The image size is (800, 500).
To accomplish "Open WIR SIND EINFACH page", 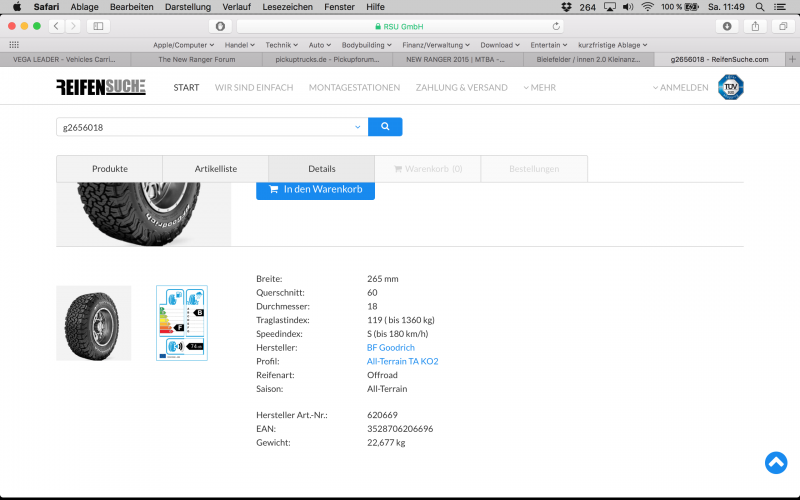I will [254, 88].
